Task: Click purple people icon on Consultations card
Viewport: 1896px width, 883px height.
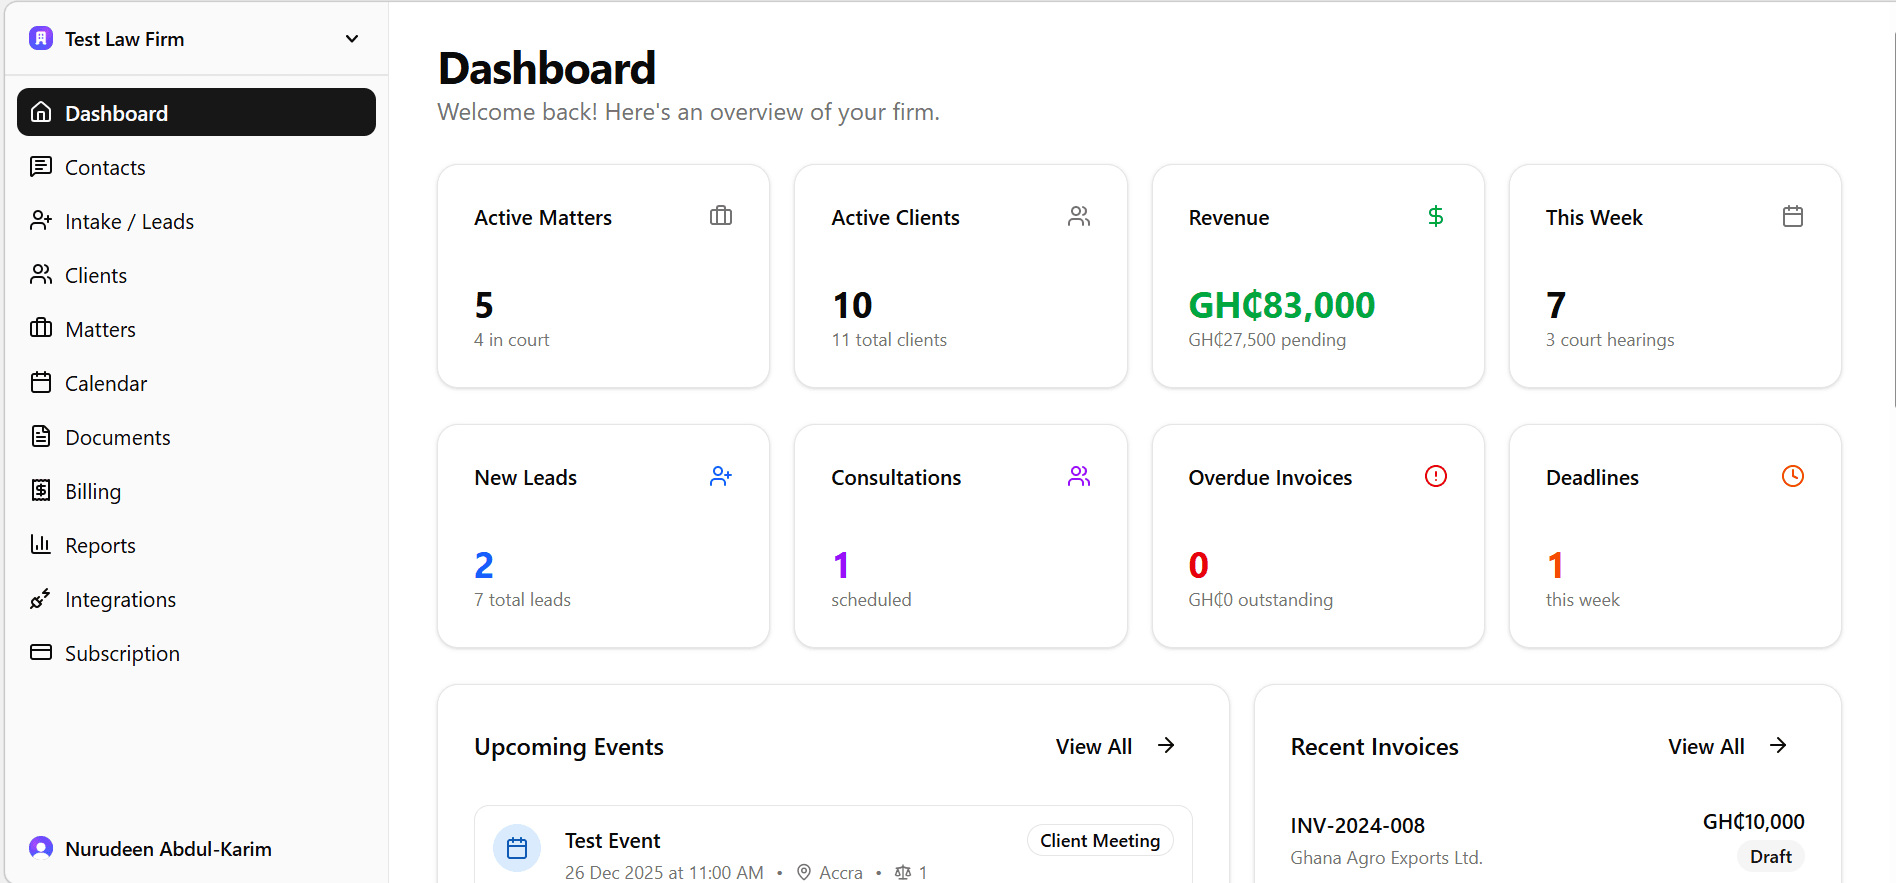Action: point(1079,476)
